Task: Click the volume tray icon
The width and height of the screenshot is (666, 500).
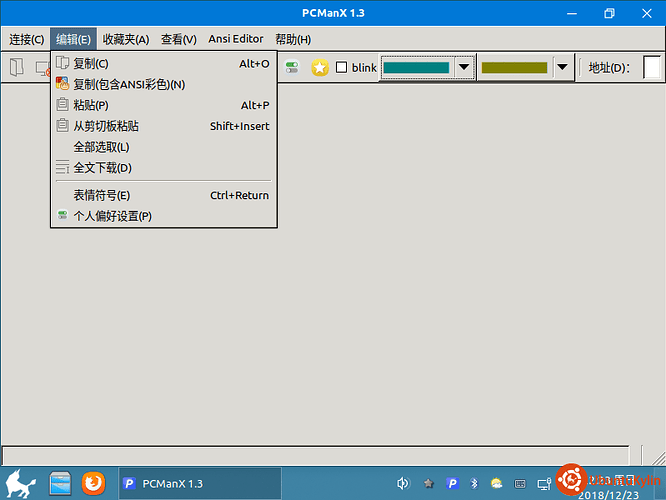Action: pos(403,483)
